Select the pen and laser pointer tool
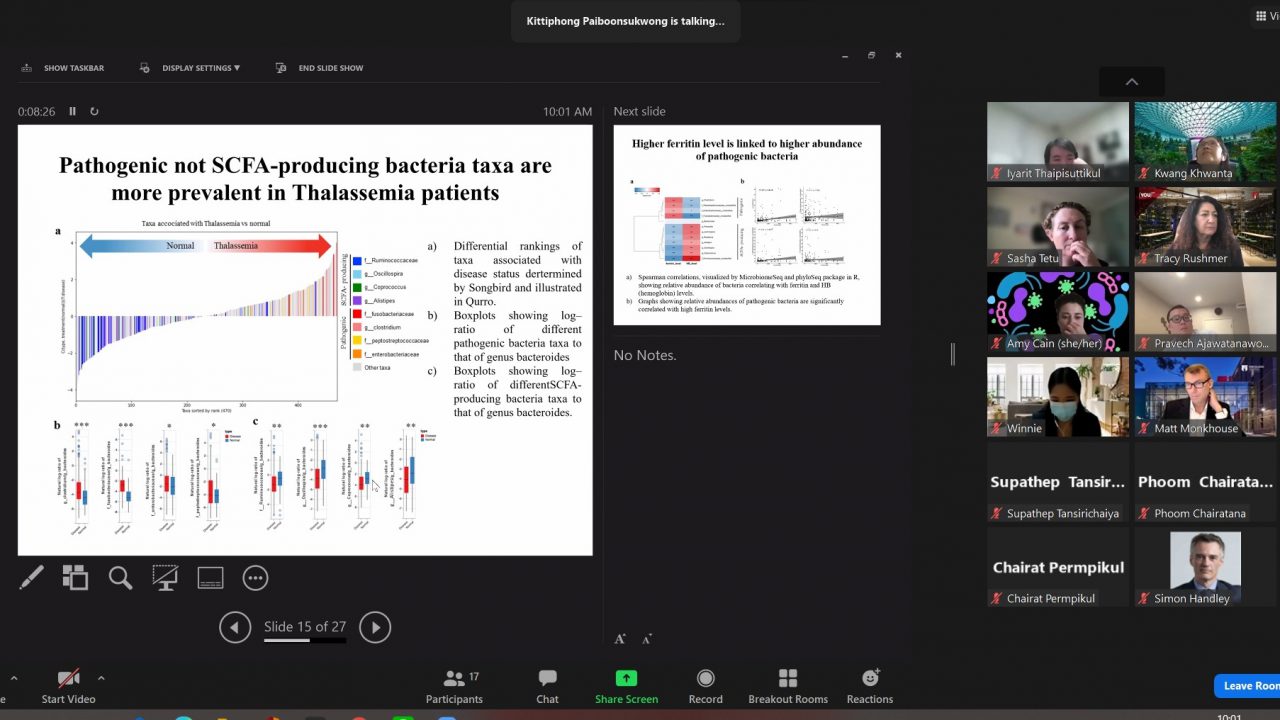The image size is (1280, 720). 31,578
